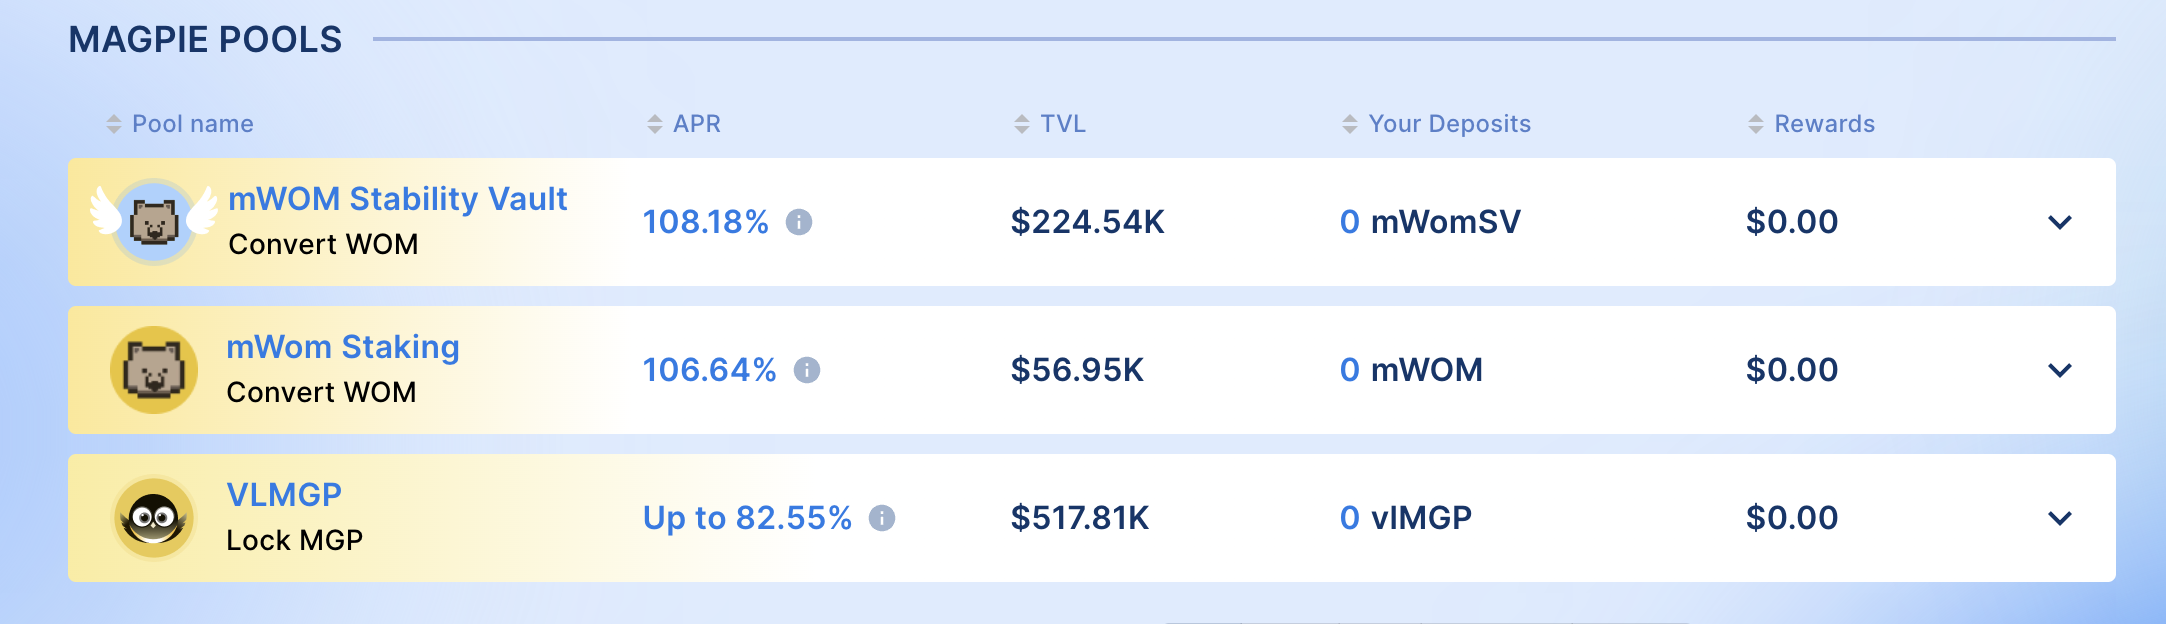Expand the mWom Staking row chevron
The height and width of the screenshot is (624, 2166).
2060,370
